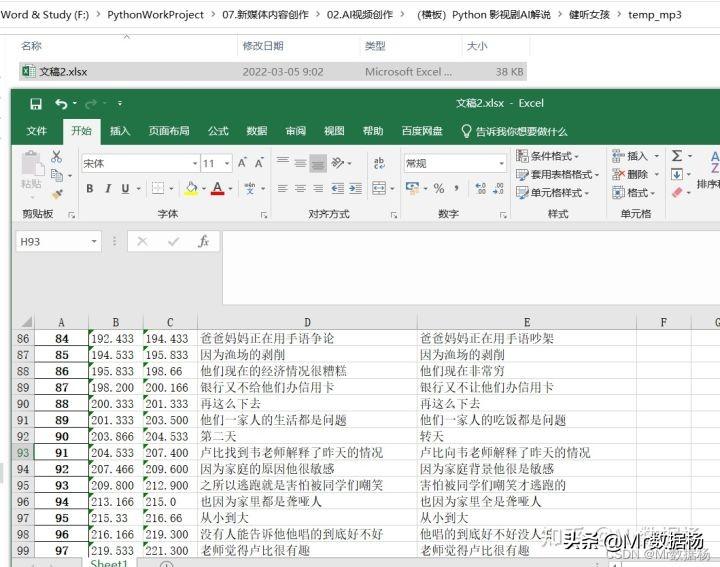This screenshot has height=567, width=720.
Task: Open the Quick Access Toolbar customize arrow
Action: point(120,104)
